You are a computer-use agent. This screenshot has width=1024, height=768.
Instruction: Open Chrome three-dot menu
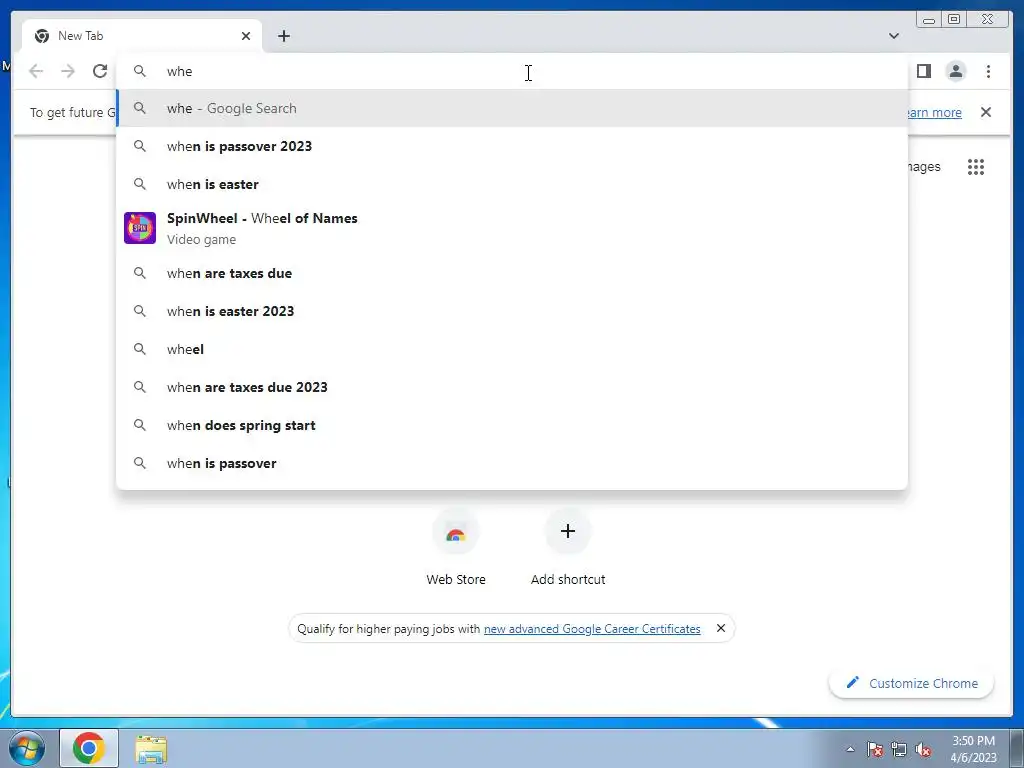(x=988, y=71)
